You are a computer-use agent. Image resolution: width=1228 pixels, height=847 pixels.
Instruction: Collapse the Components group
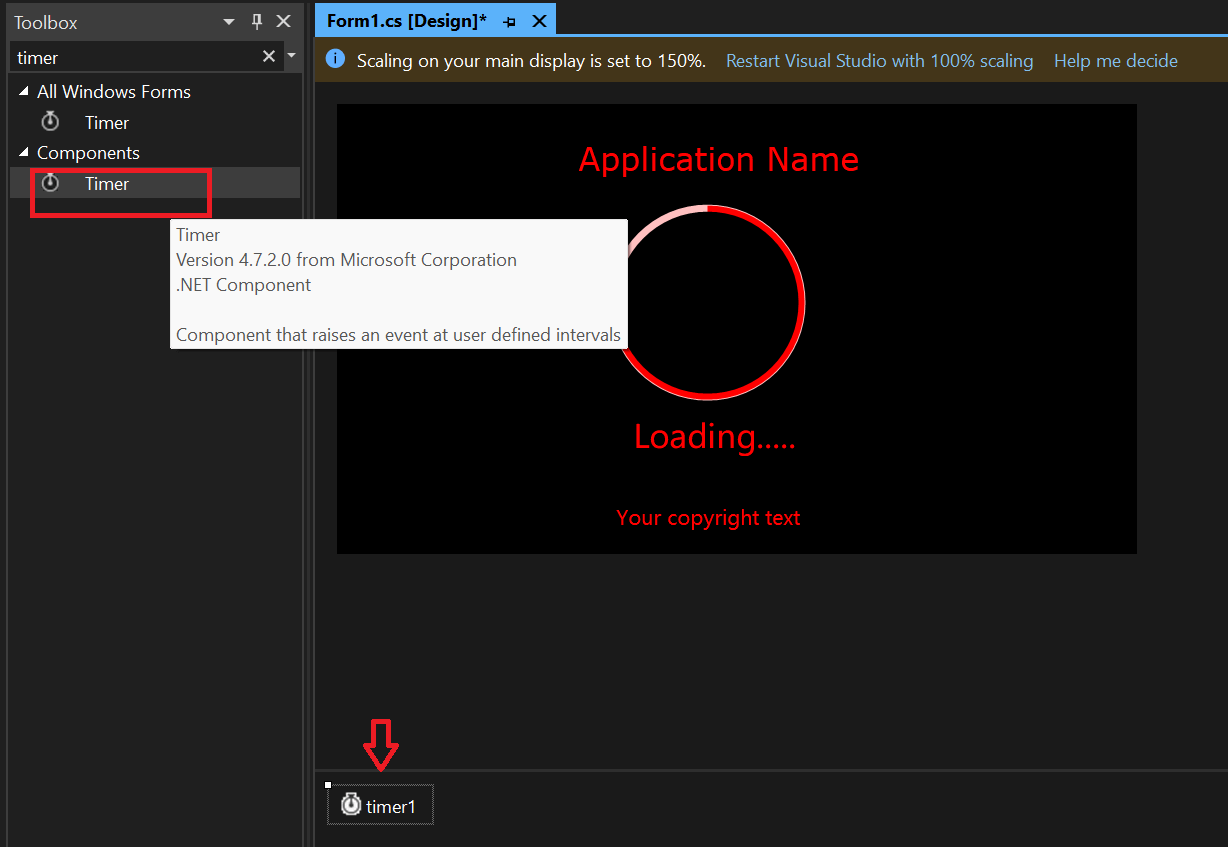22,152
